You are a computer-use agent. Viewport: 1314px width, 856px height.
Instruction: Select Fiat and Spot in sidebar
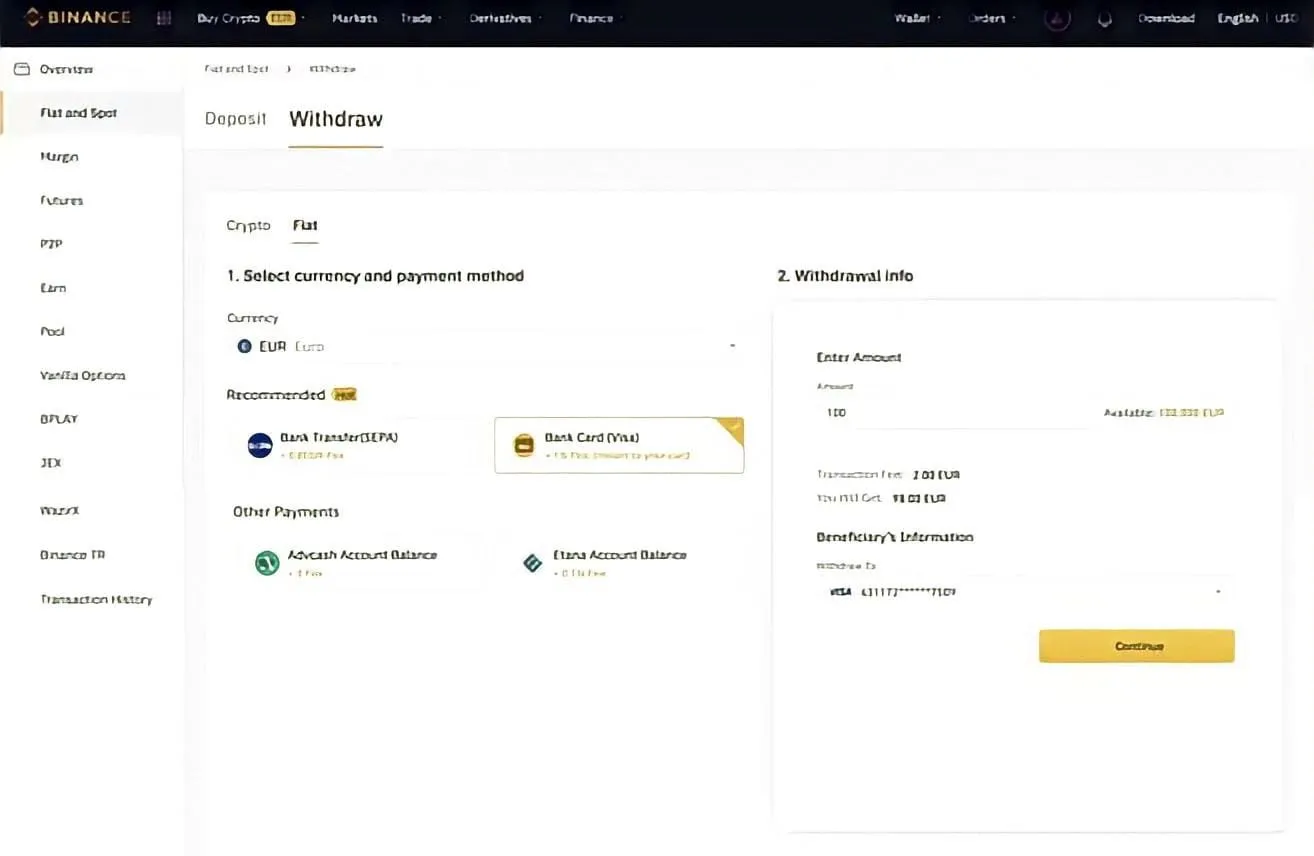click(x=91, y=113)
